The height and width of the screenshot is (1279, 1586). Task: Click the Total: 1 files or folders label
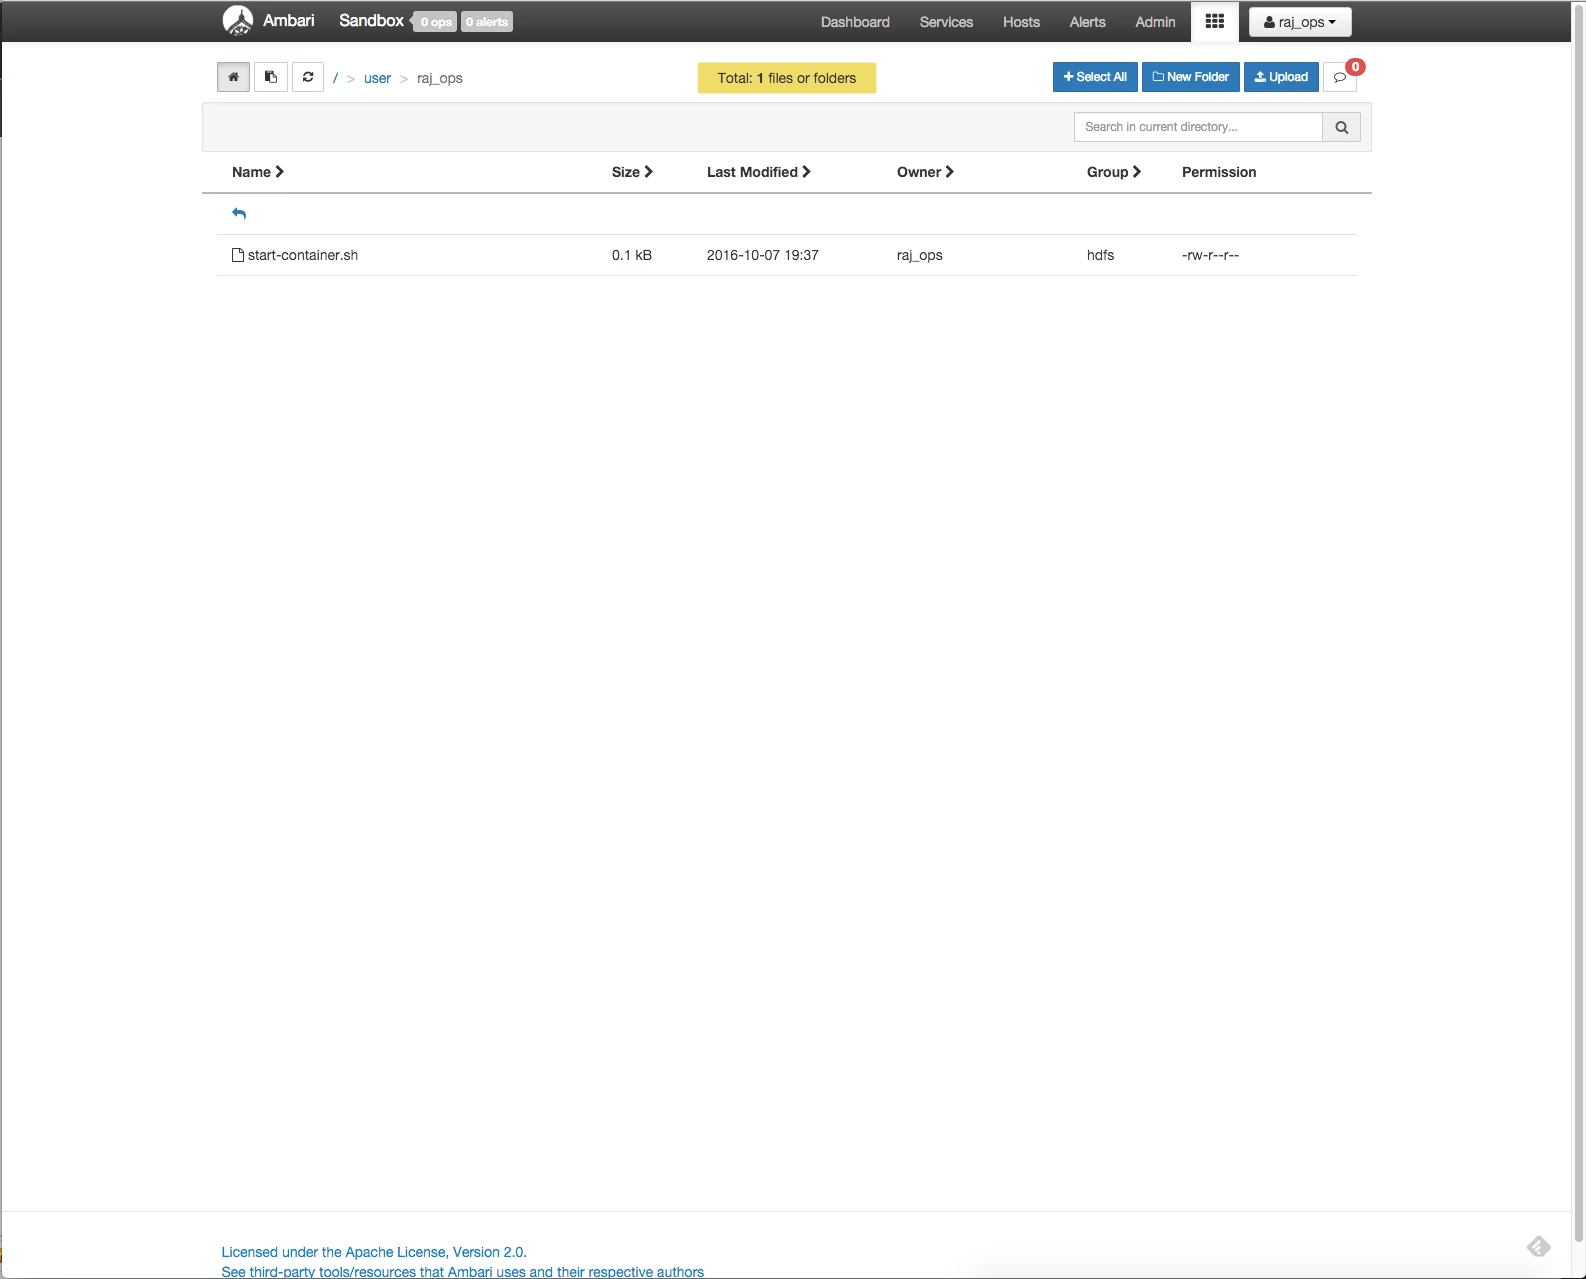click(787, 78)
